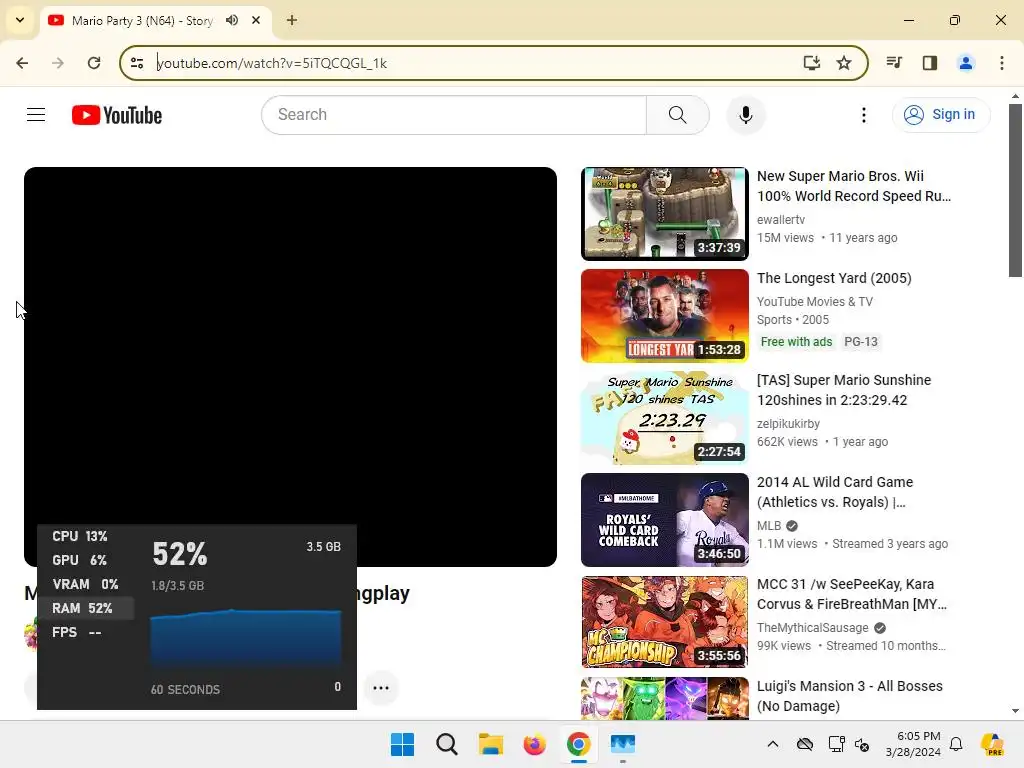The height and width of the screenshot is (768, 1024).
Task: Open clock showing 6:05 PM
Action: (x=913, y=744)
